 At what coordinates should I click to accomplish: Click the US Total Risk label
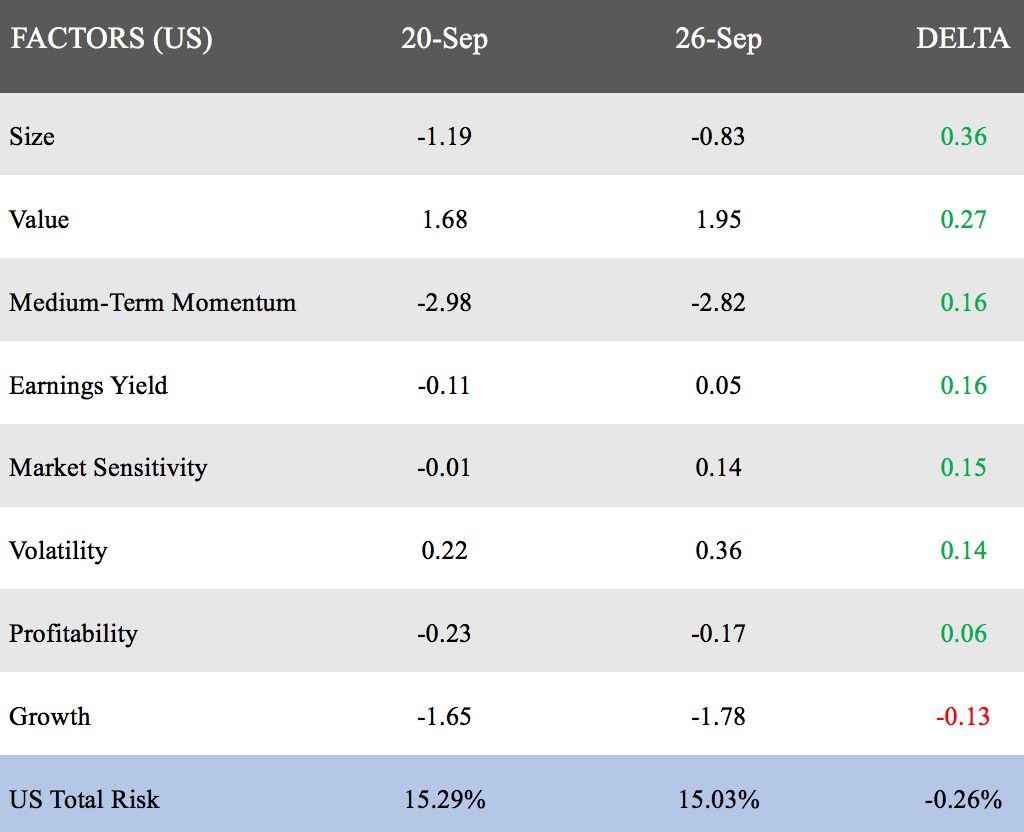84,799
